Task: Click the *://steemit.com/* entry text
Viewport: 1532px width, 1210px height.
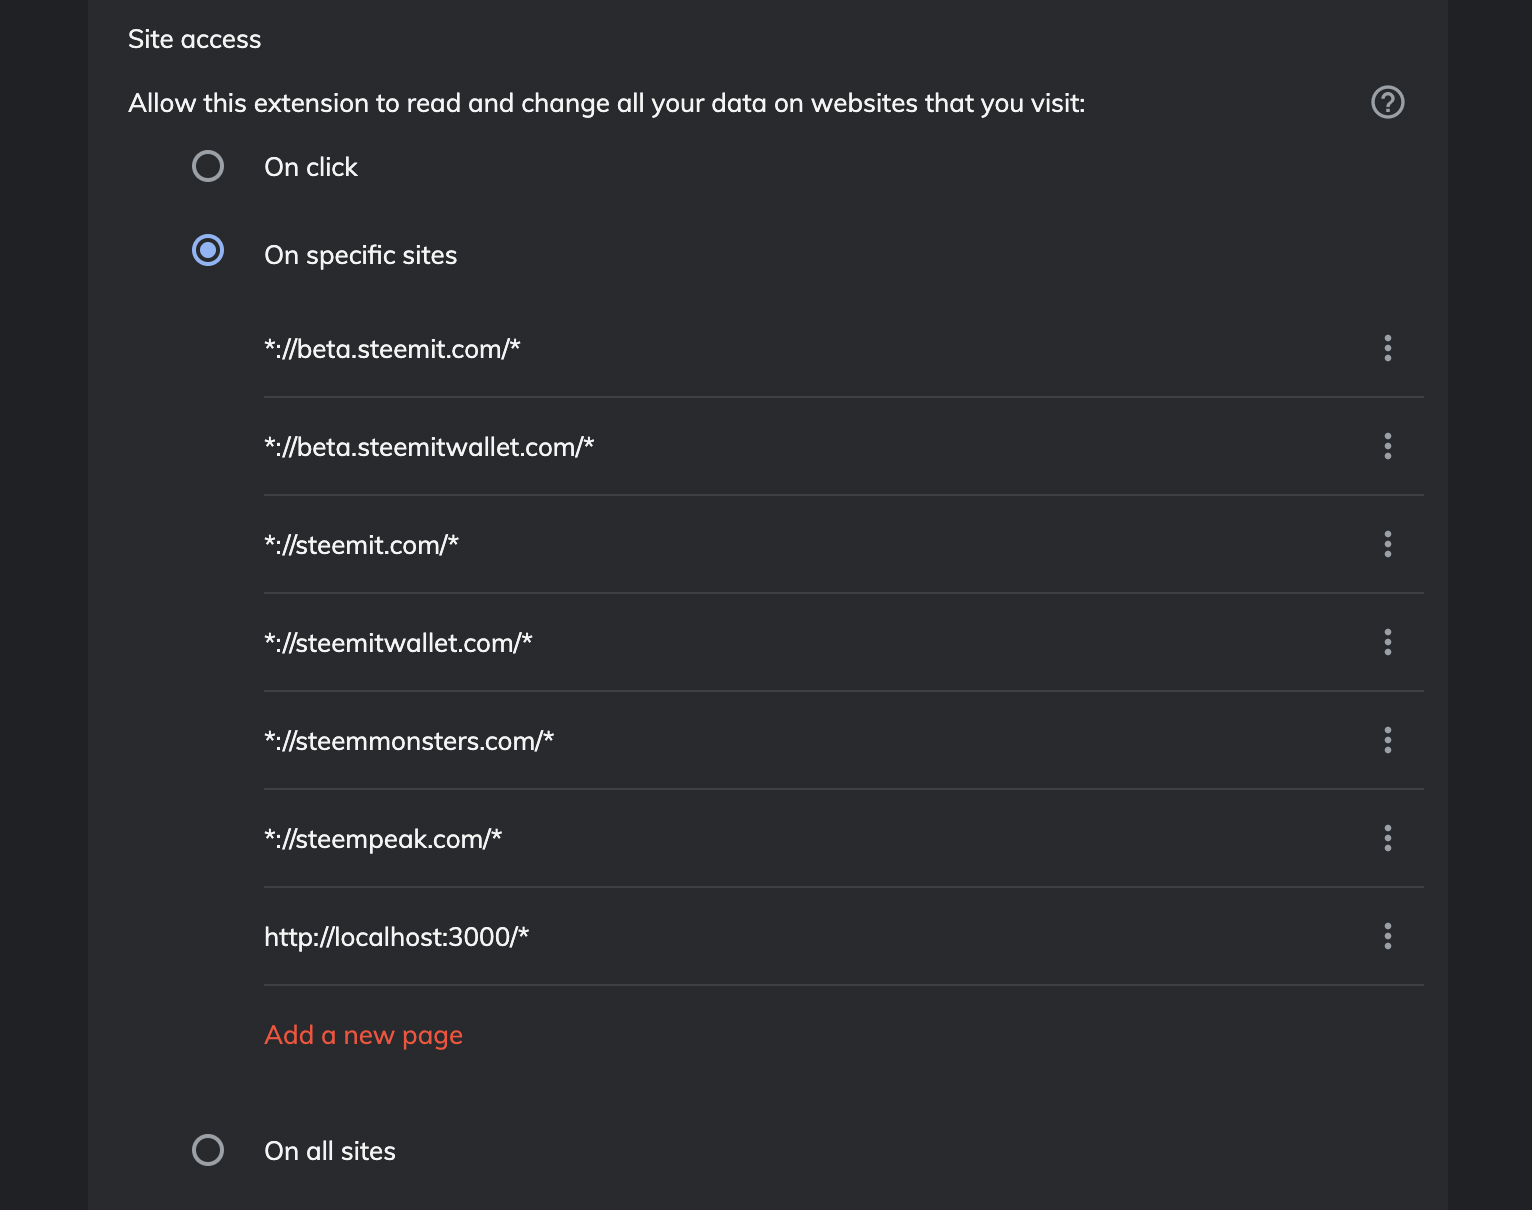Action: [x=361, y=545]
